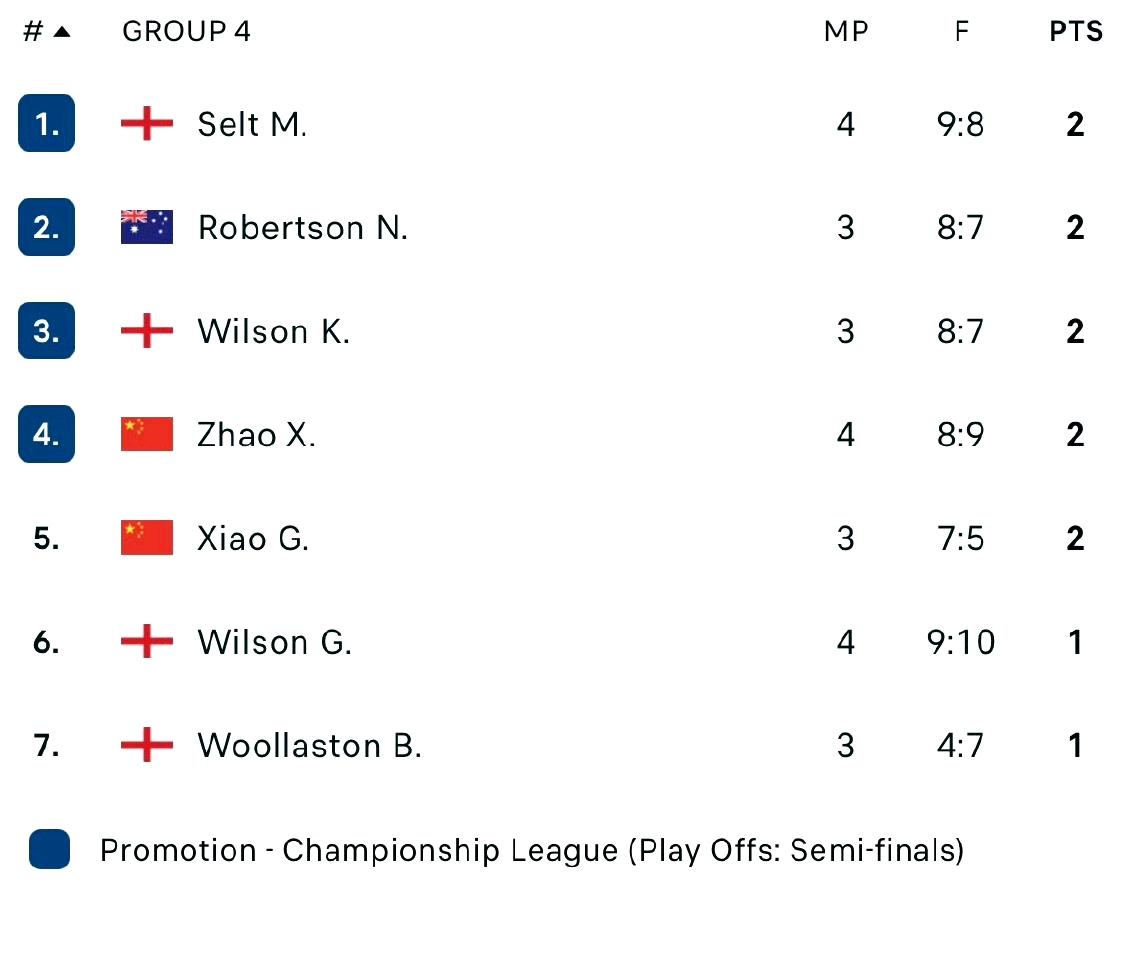Sort standings by PTS column
Image resolution: width=1122 pixels, height=960 pixels.
[x=1075, y=32]
